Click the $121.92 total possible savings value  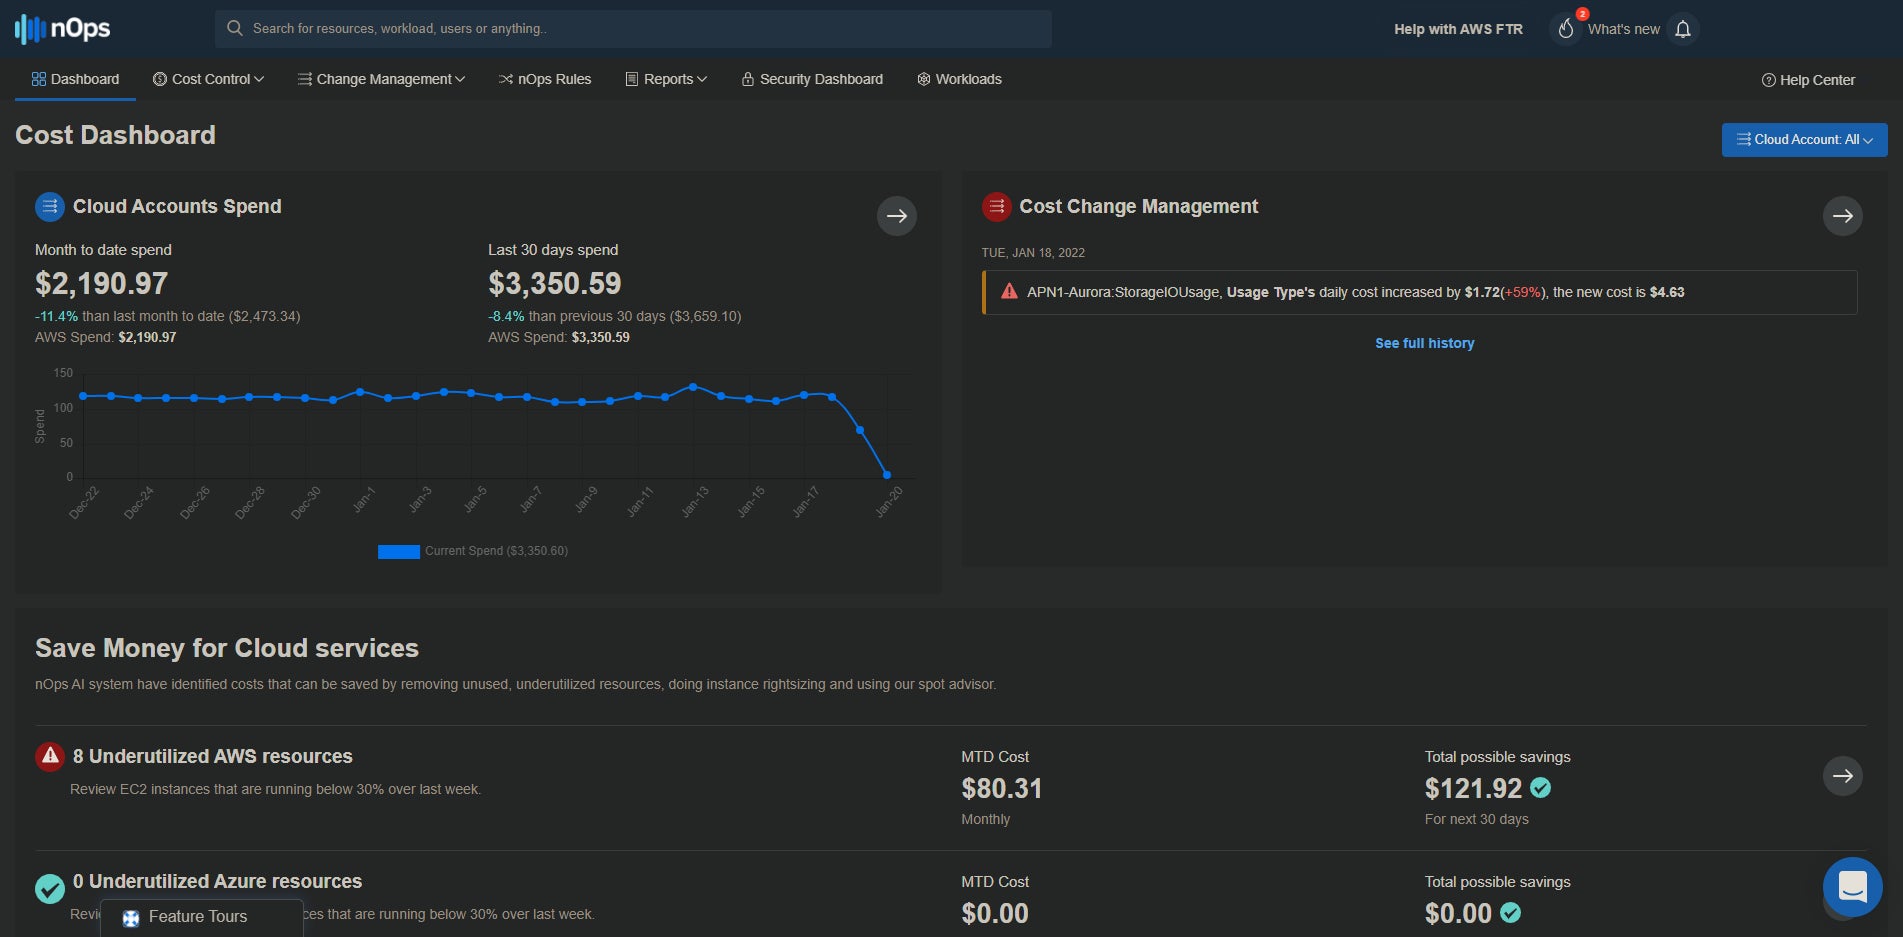point(1473,789)
